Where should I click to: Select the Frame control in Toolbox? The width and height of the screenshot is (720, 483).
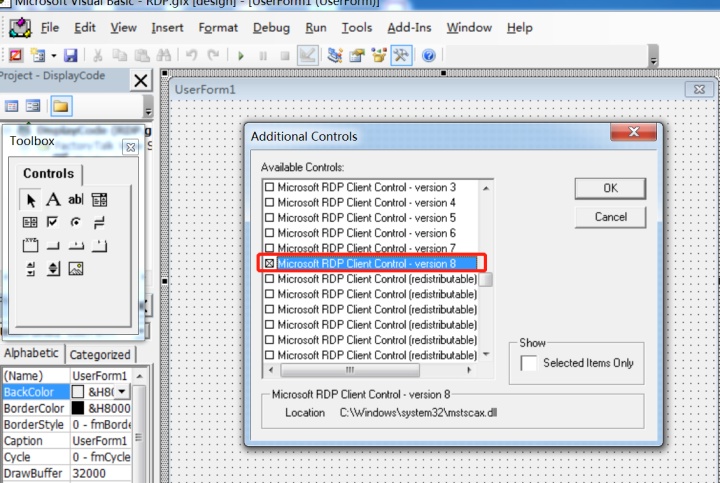tap(30, 246)
